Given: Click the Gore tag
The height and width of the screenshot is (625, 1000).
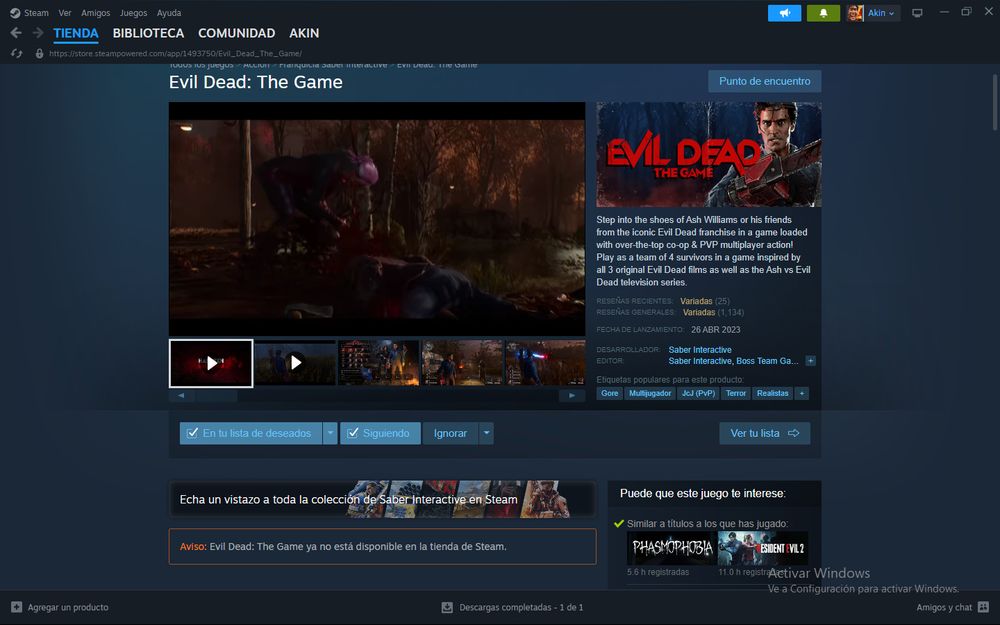Looking at the screenshot, I should pyautogui.click(x=610, y=393).
